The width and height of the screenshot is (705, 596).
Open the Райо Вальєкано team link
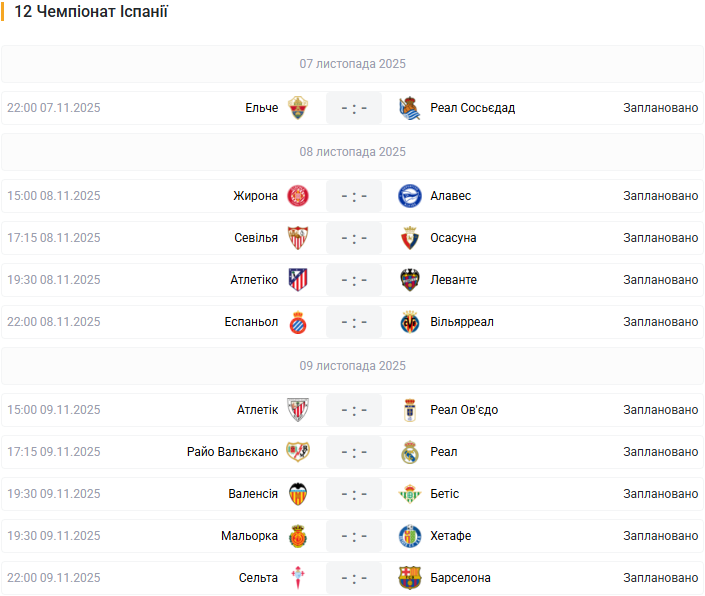(x=233, y=452)
